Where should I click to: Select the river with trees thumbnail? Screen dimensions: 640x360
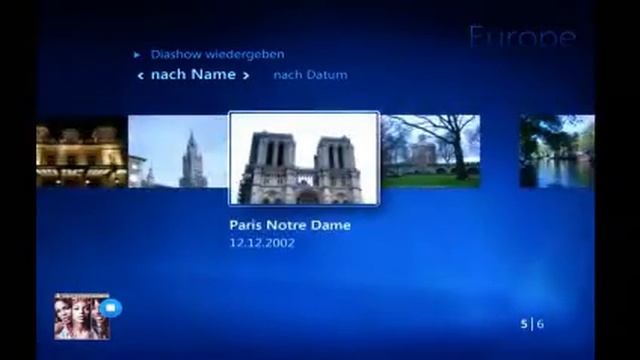click(x=557, y=151)
